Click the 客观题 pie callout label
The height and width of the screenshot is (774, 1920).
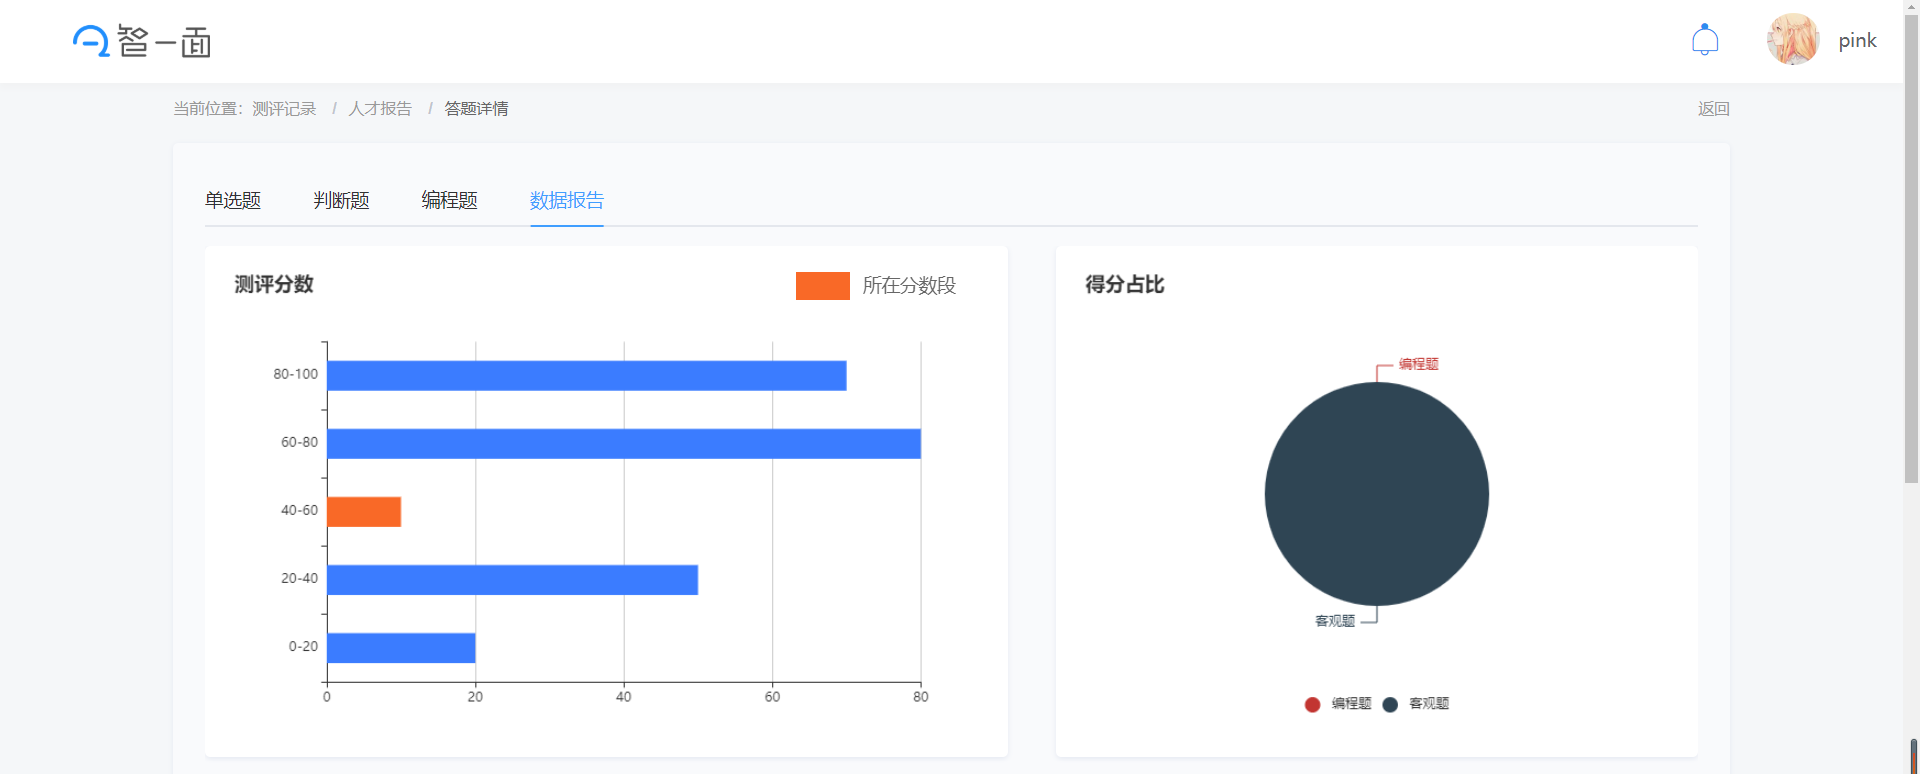1335,621
